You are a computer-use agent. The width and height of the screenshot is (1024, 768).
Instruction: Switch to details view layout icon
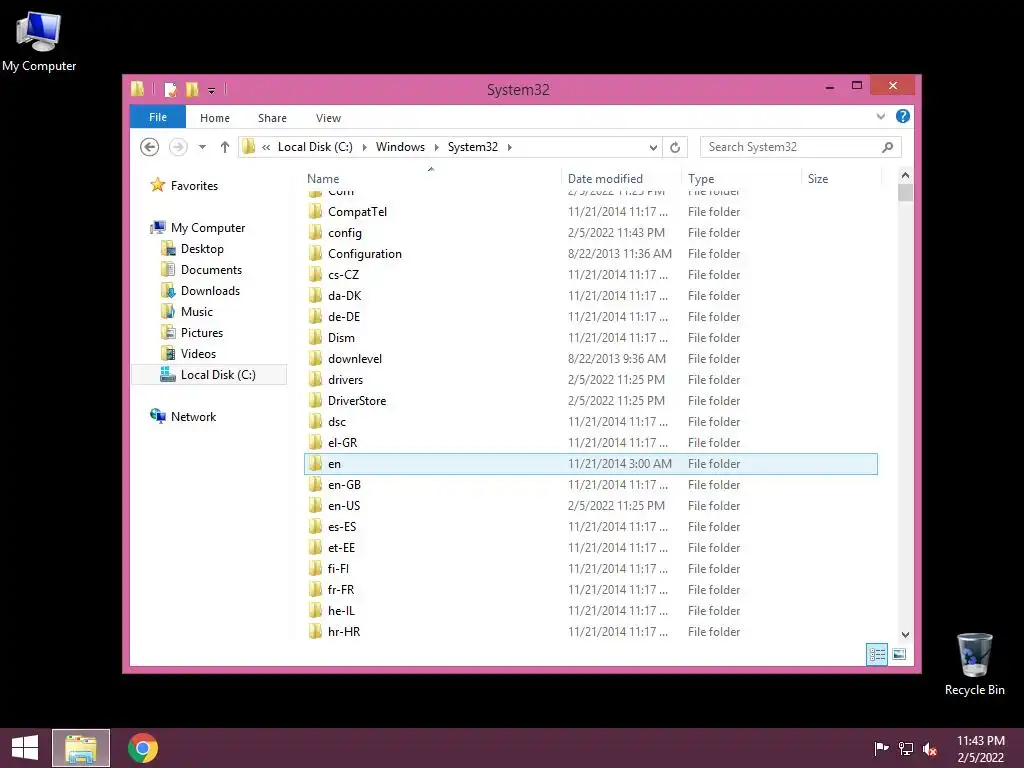click(x=877, y=654)
